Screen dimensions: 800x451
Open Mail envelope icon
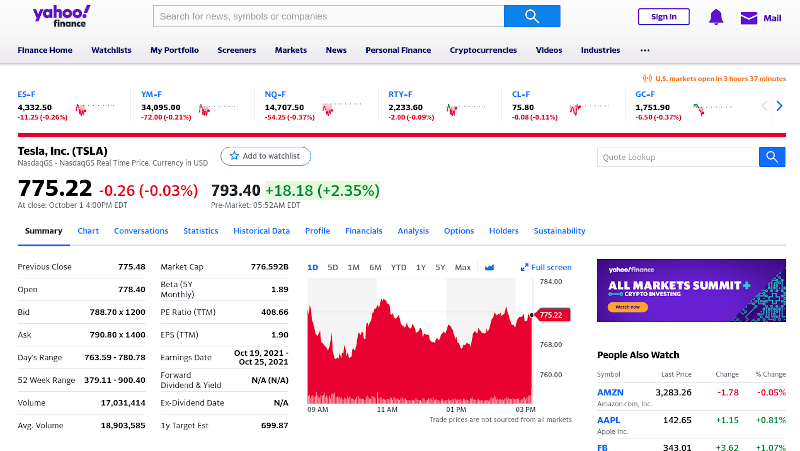pos(748,18)
